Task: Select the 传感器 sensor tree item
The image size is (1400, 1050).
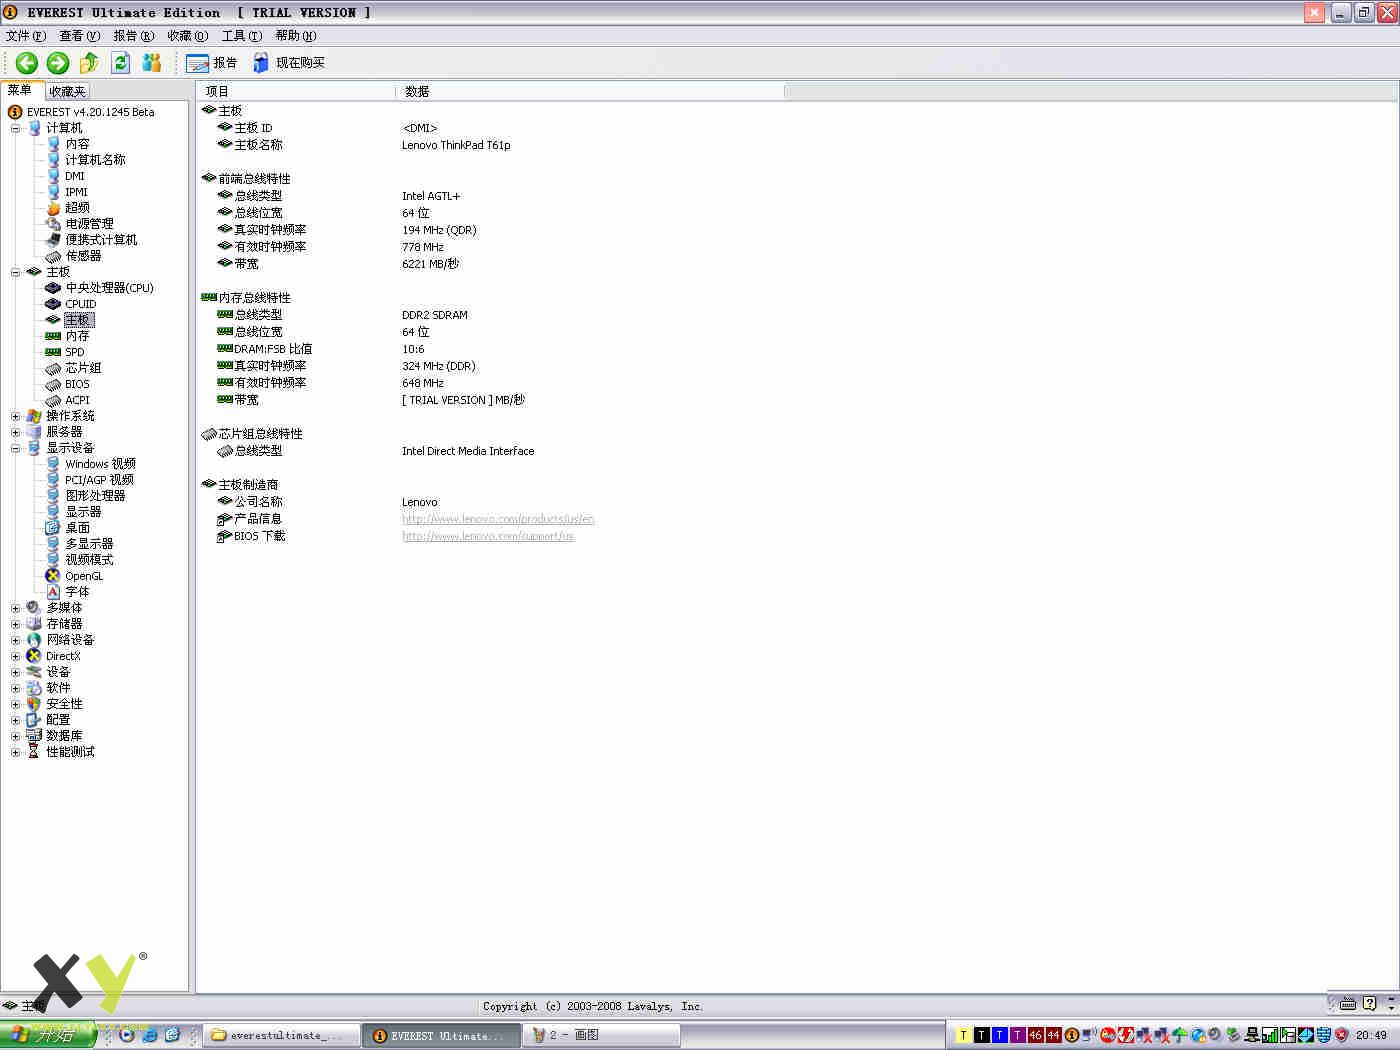Action: tap(83, 256)
